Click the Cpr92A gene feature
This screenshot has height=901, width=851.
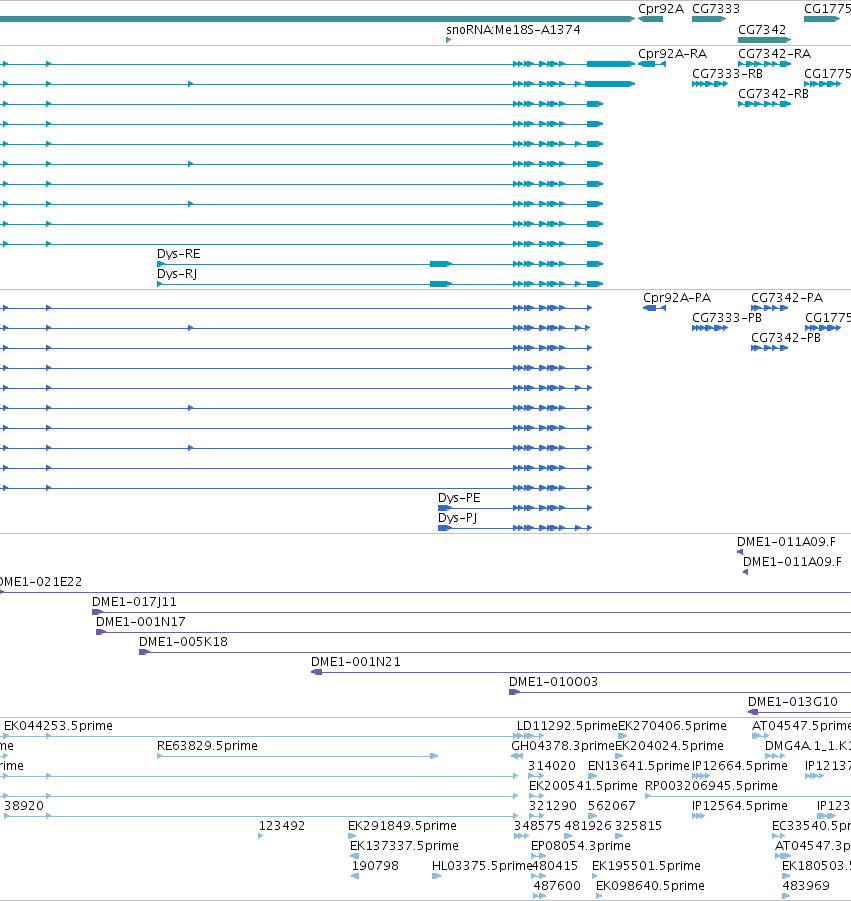[650, 19]
